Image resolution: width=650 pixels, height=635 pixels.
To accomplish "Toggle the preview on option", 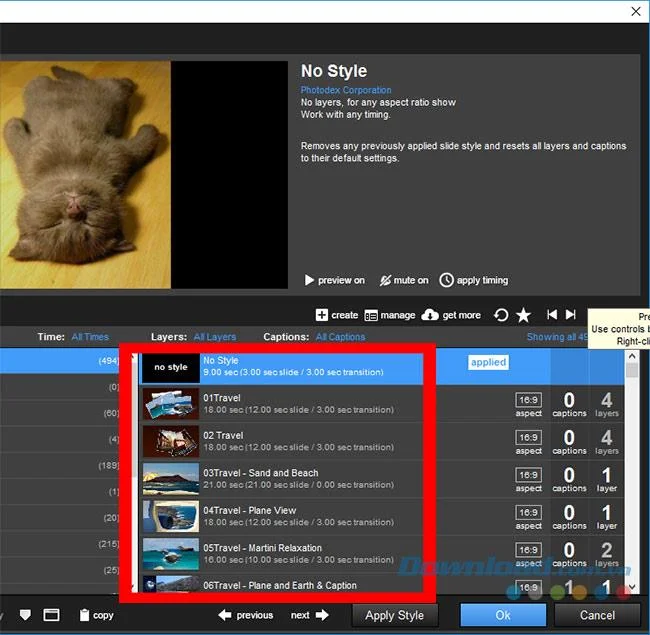I will click(334, 280).
